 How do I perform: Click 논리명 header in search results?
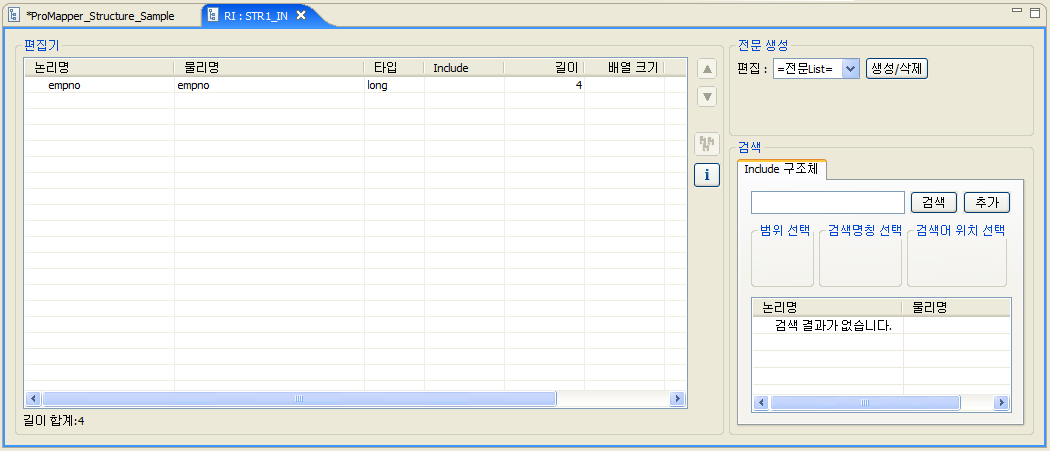tap(828, 308)
